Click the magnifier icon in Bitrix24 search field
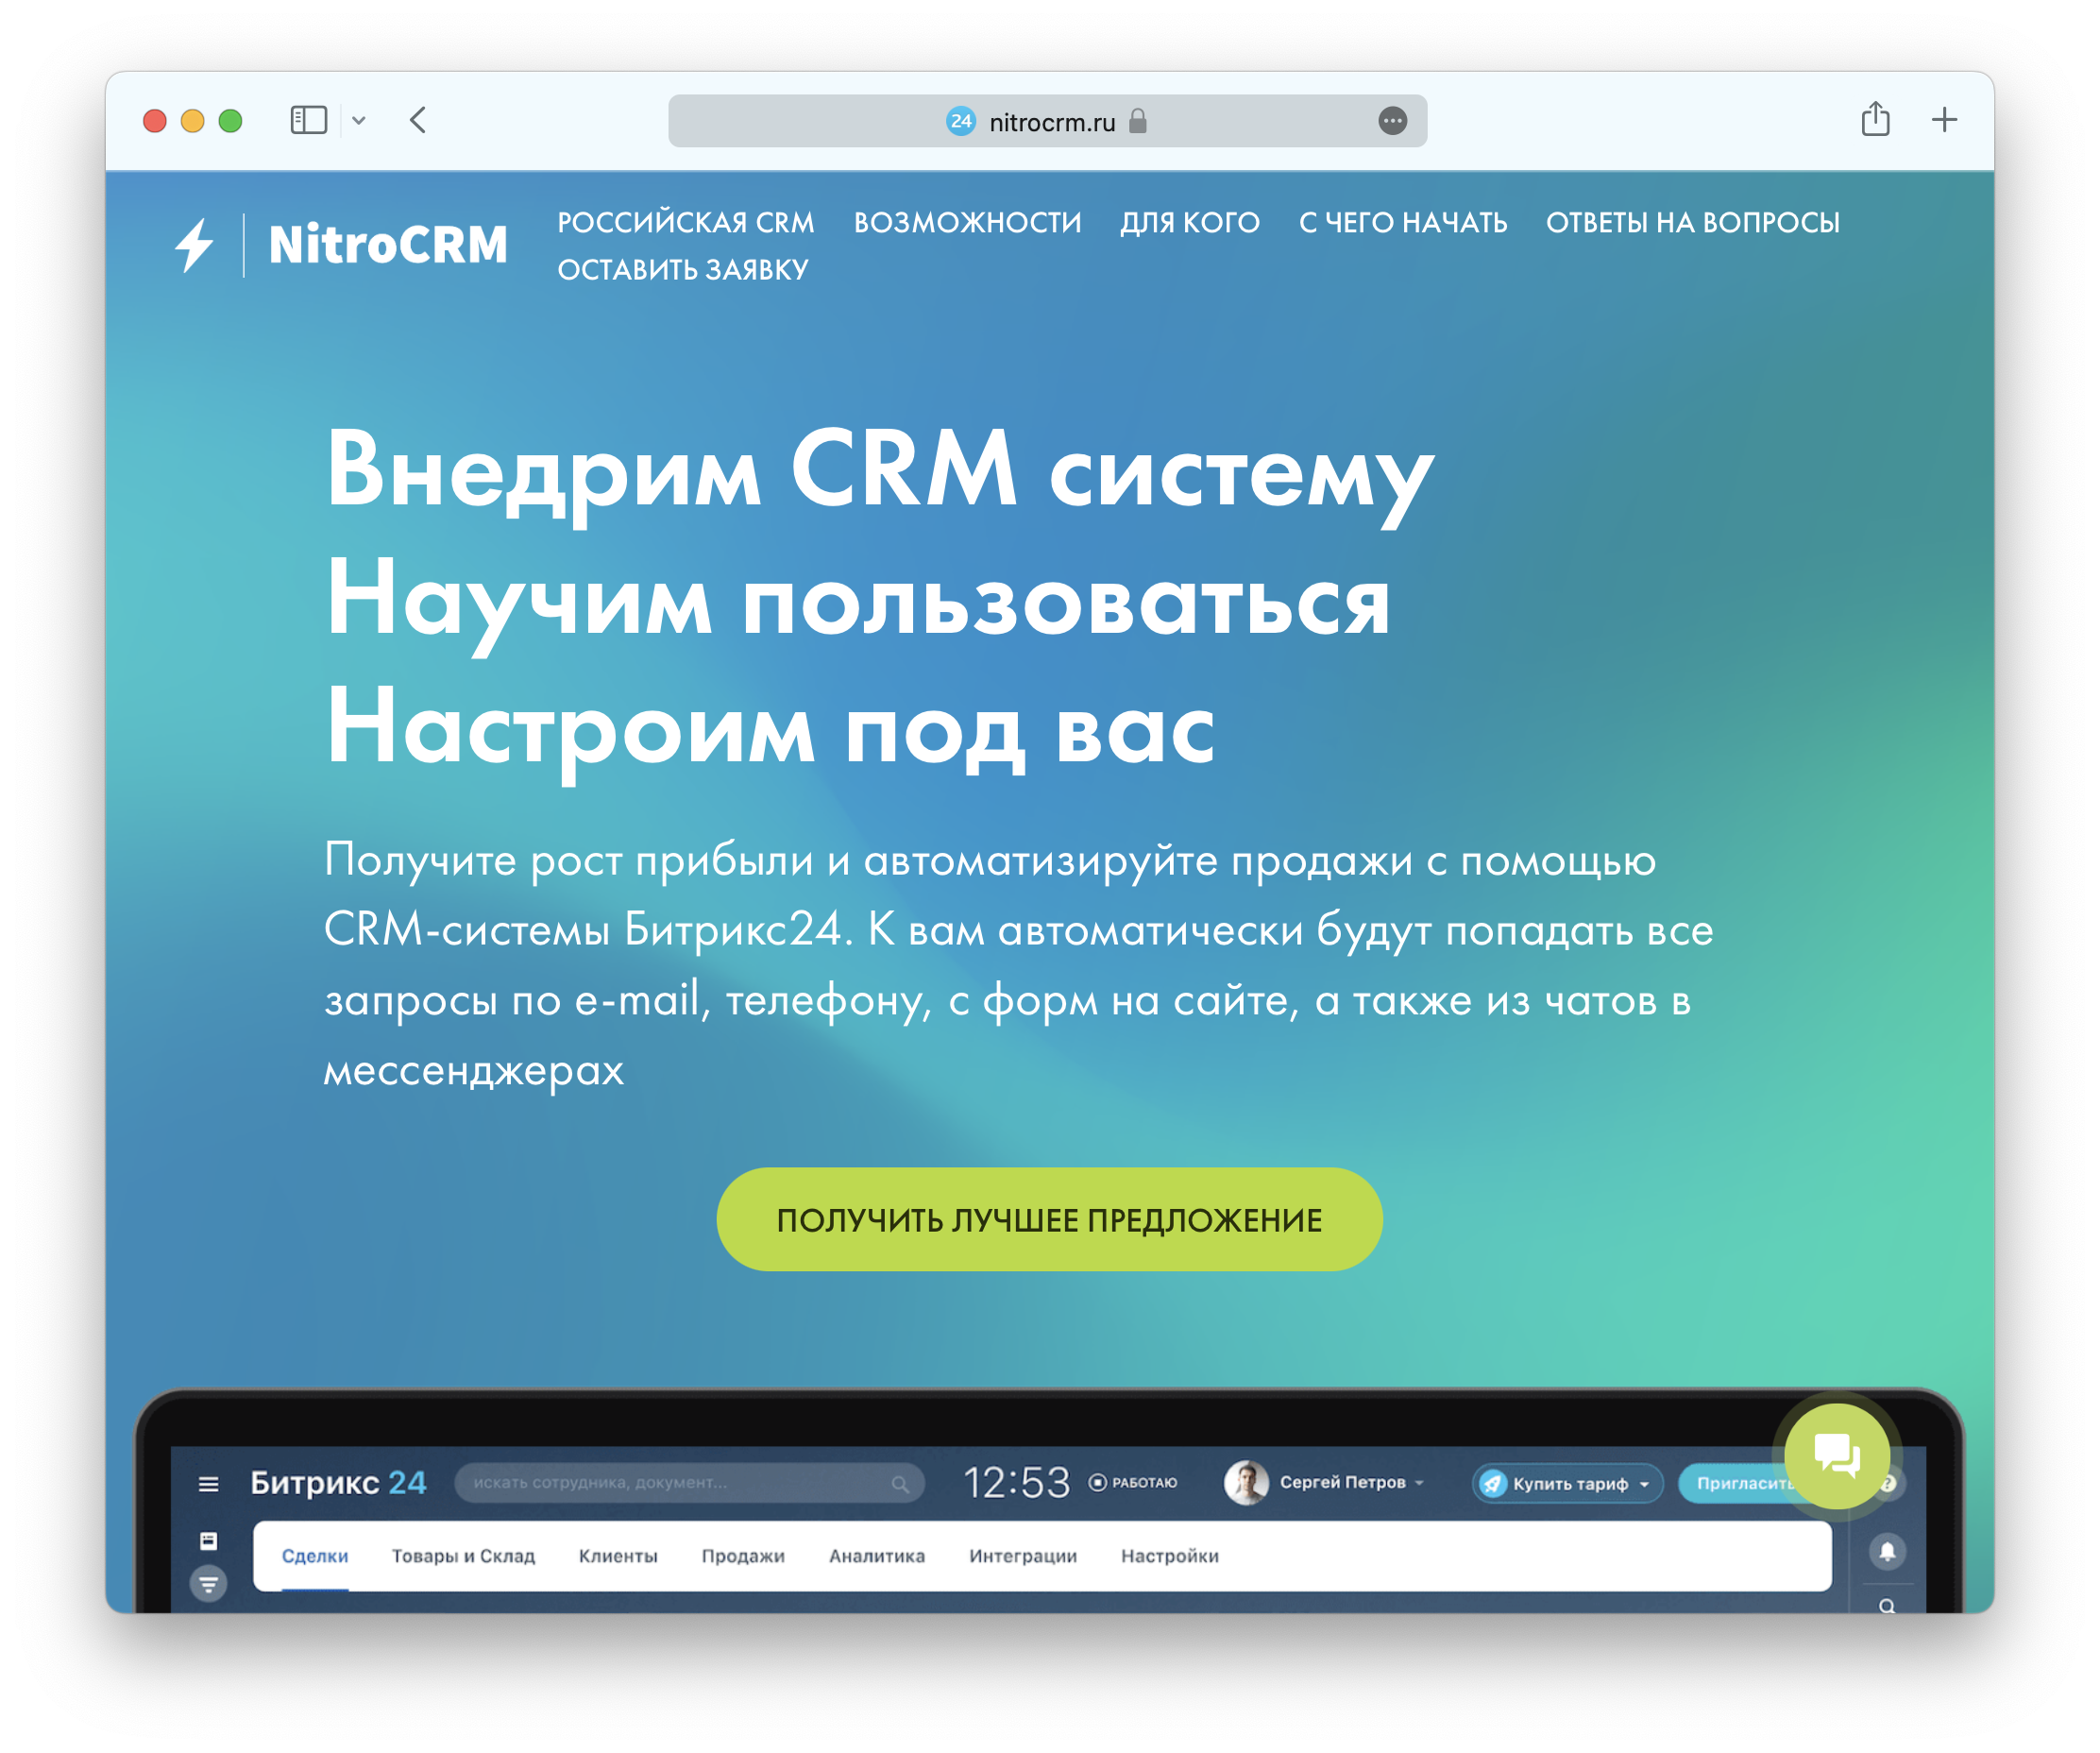 [901, 1484]
